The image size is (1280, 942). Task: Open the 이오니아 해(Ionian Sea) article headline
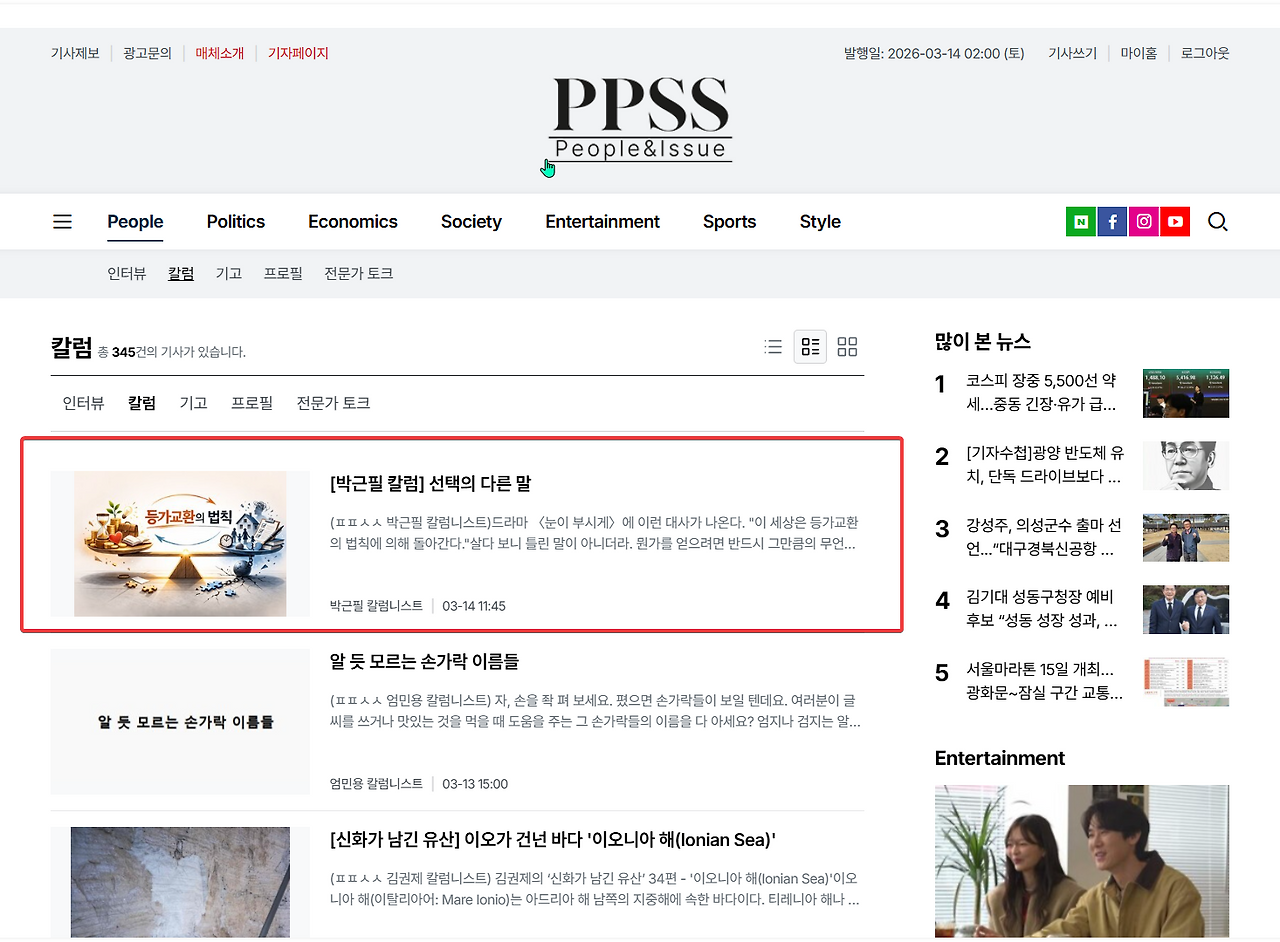tap(553, 839)
